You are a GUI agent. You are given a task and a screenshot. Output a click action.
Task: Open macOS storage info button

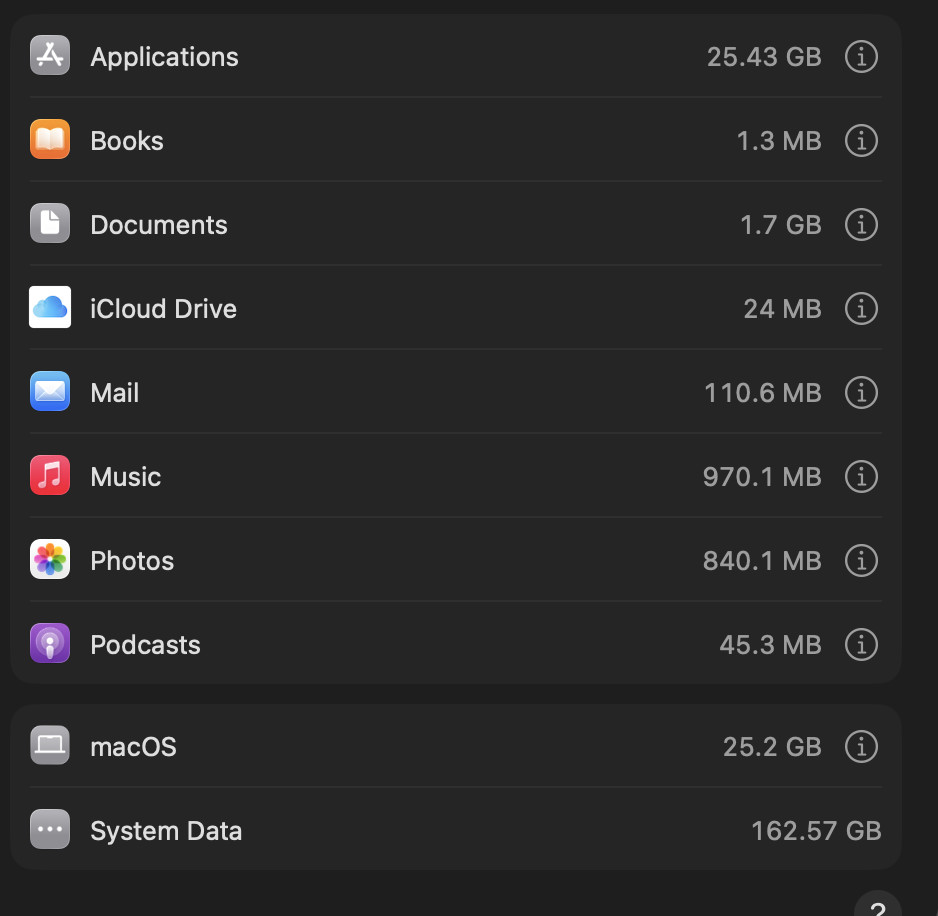pyautogui.click(x=861, y=746)
